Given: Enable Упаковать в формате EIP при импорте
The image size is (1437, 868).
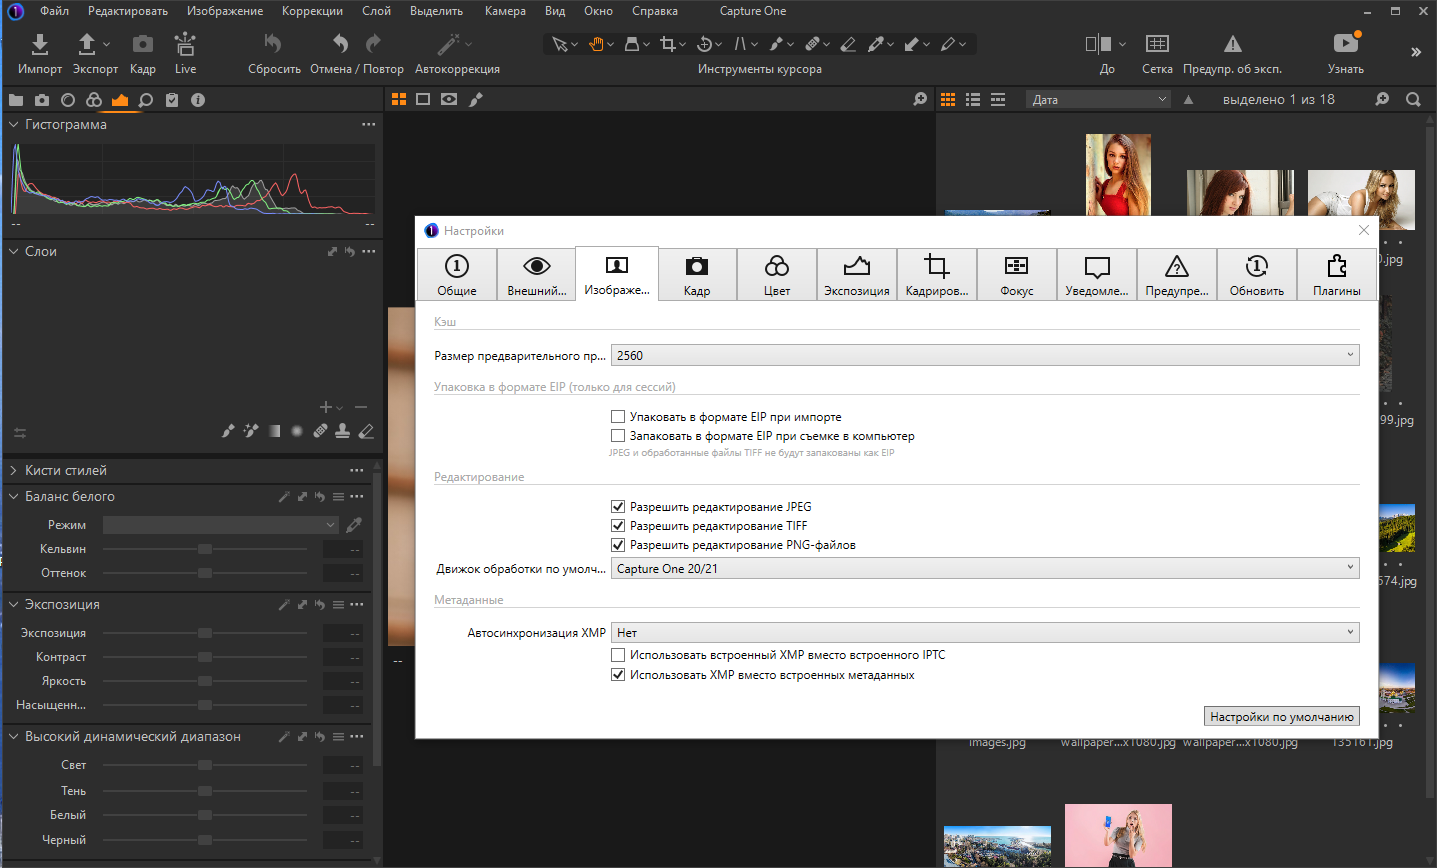Looking at the screenshot, I should coord(618,417).
